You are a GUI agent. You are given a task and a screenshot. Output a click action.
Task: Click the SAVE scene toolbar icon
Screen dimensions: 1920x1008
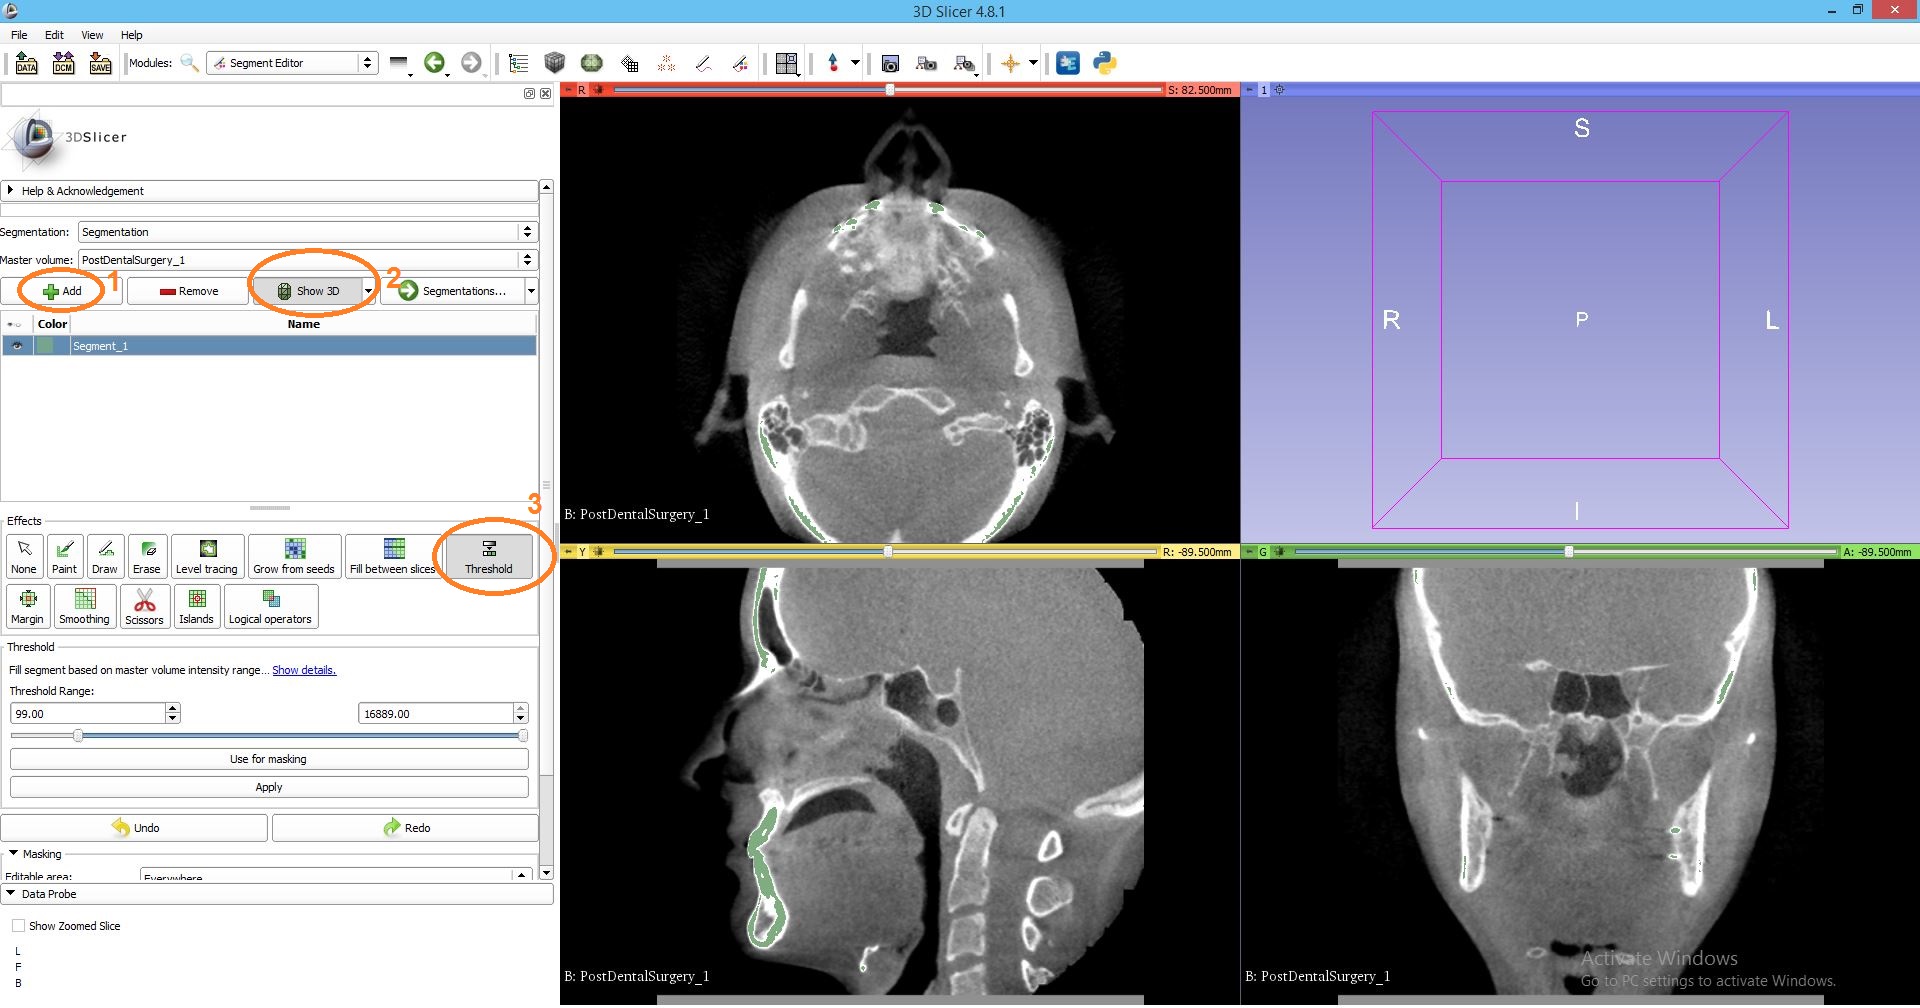point(101,63)
